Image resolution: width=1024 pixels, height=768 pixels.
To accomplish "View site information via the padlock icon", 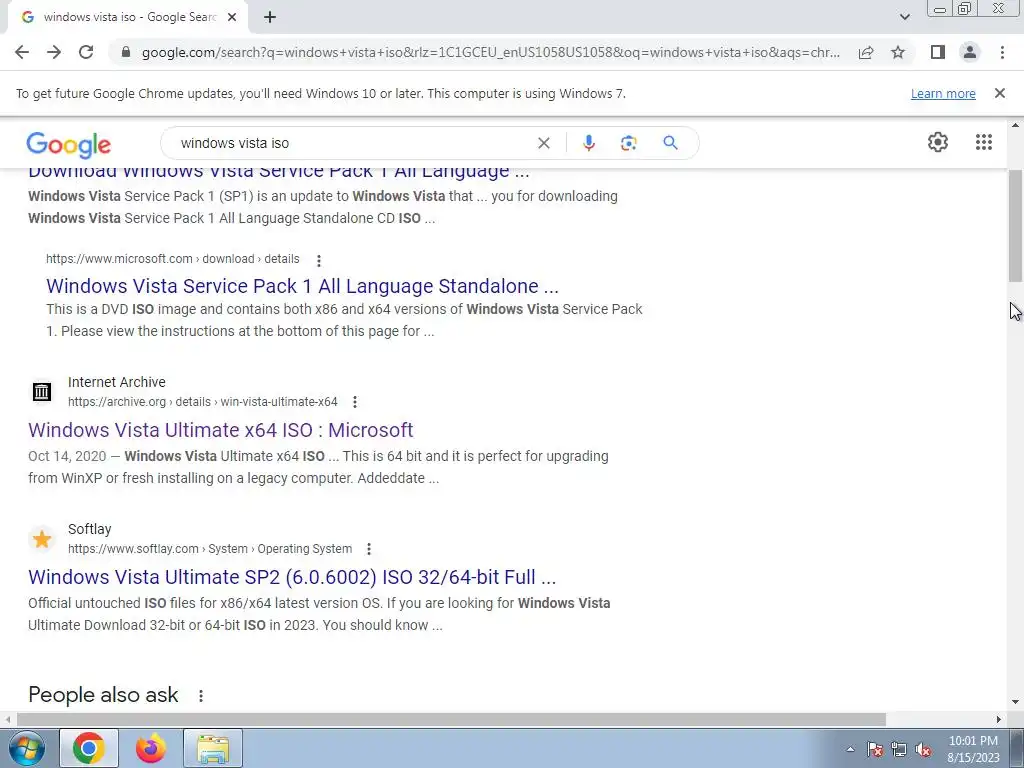I will click(126, 52).
